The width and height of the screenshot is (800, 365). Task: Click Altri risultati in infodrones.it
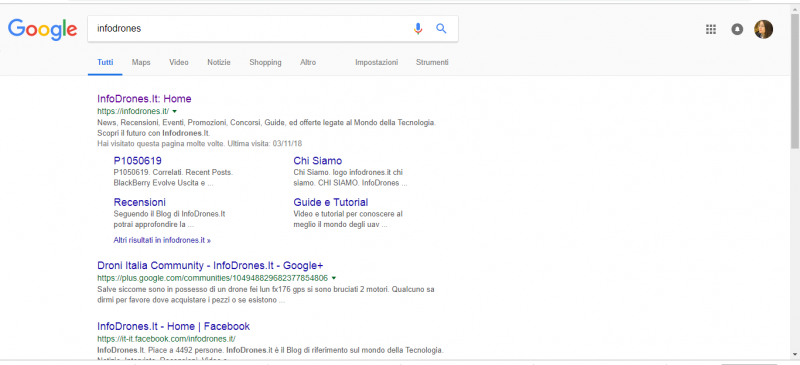tap(162, 240)
